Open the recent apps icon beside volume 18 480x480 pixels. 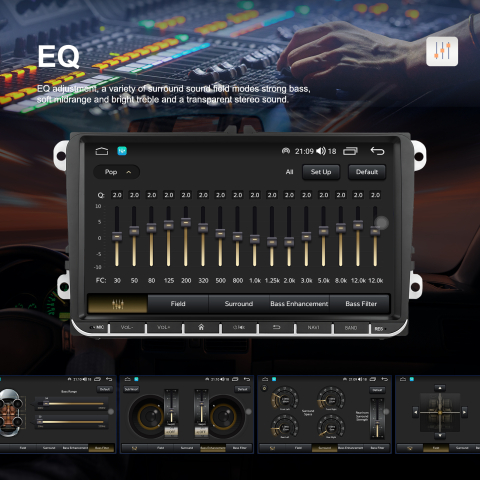click(350, 151)
